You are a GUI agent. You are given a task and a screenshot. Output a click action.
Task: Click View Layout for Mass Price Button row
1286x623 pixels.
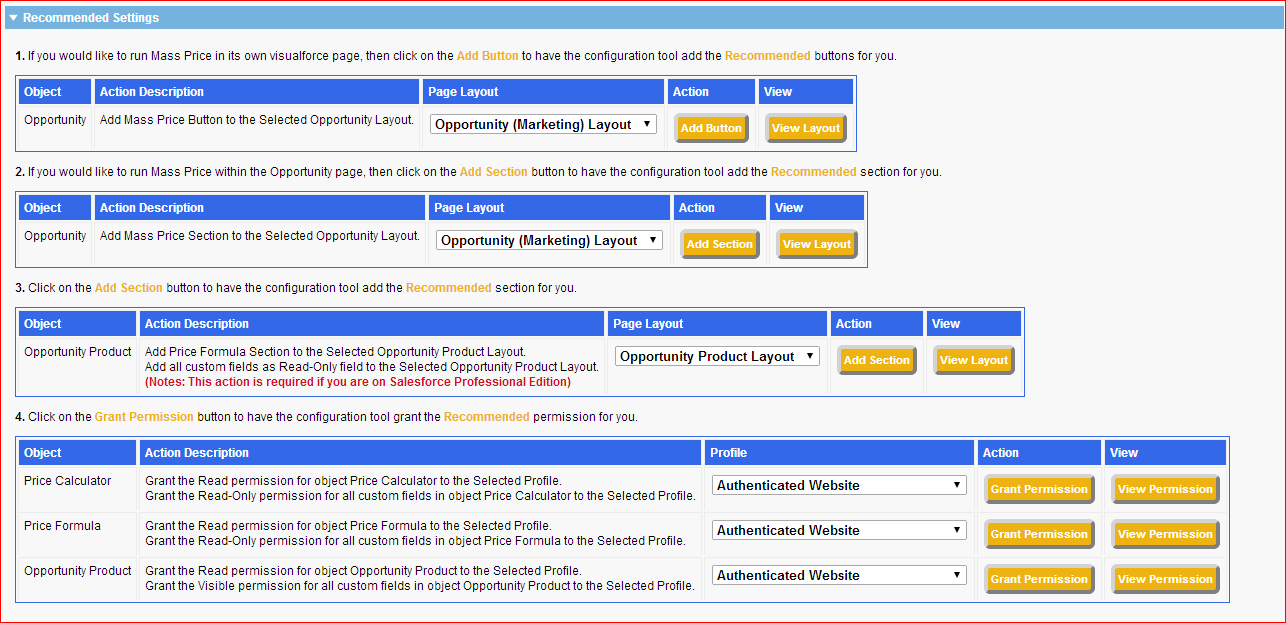[x=806, y=128]
